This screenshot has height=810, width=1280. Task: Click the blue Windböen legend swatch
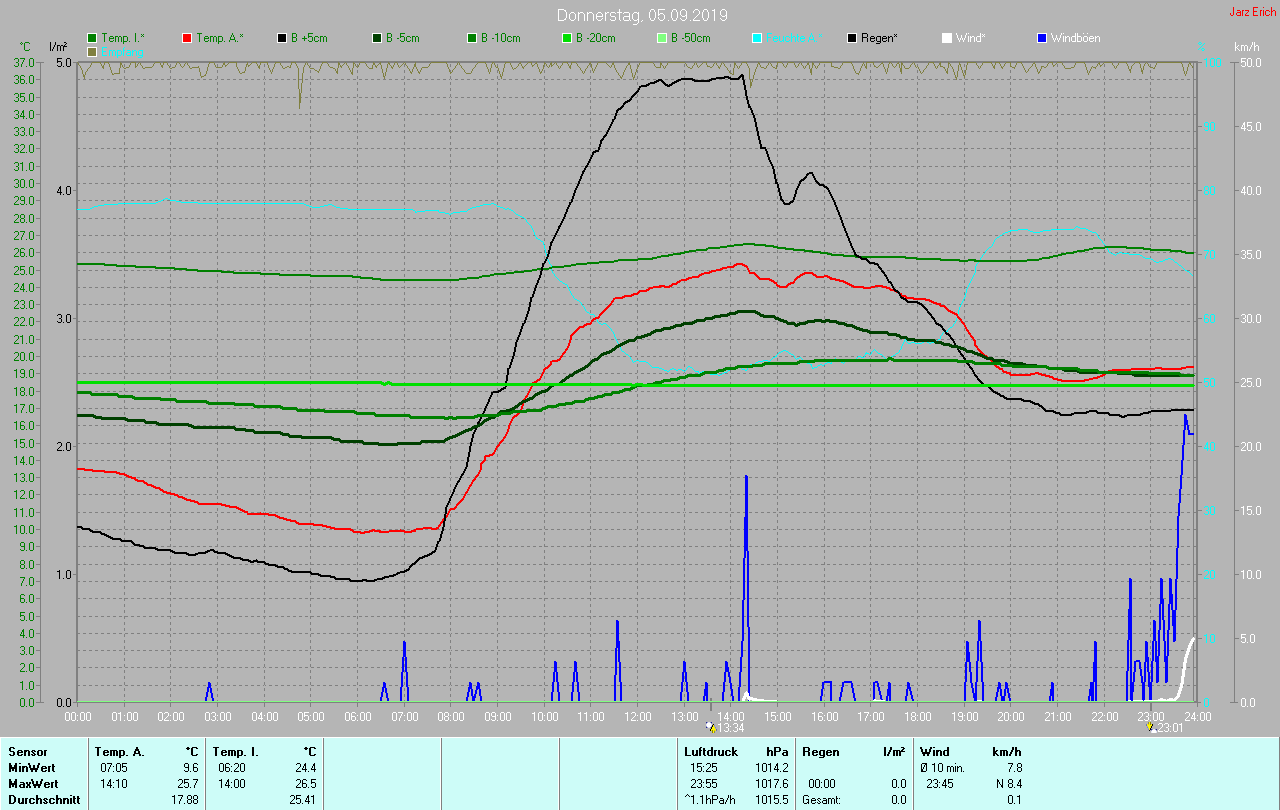click(1042, 38)
